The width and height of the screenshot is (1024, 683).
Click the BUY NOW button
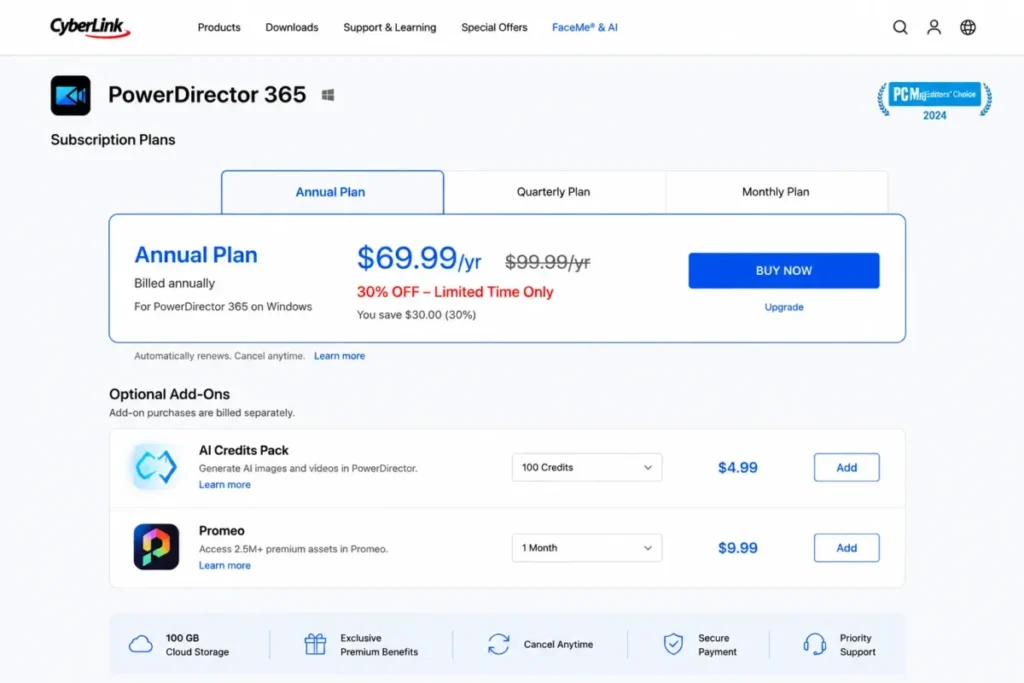(x=784, y=270)
